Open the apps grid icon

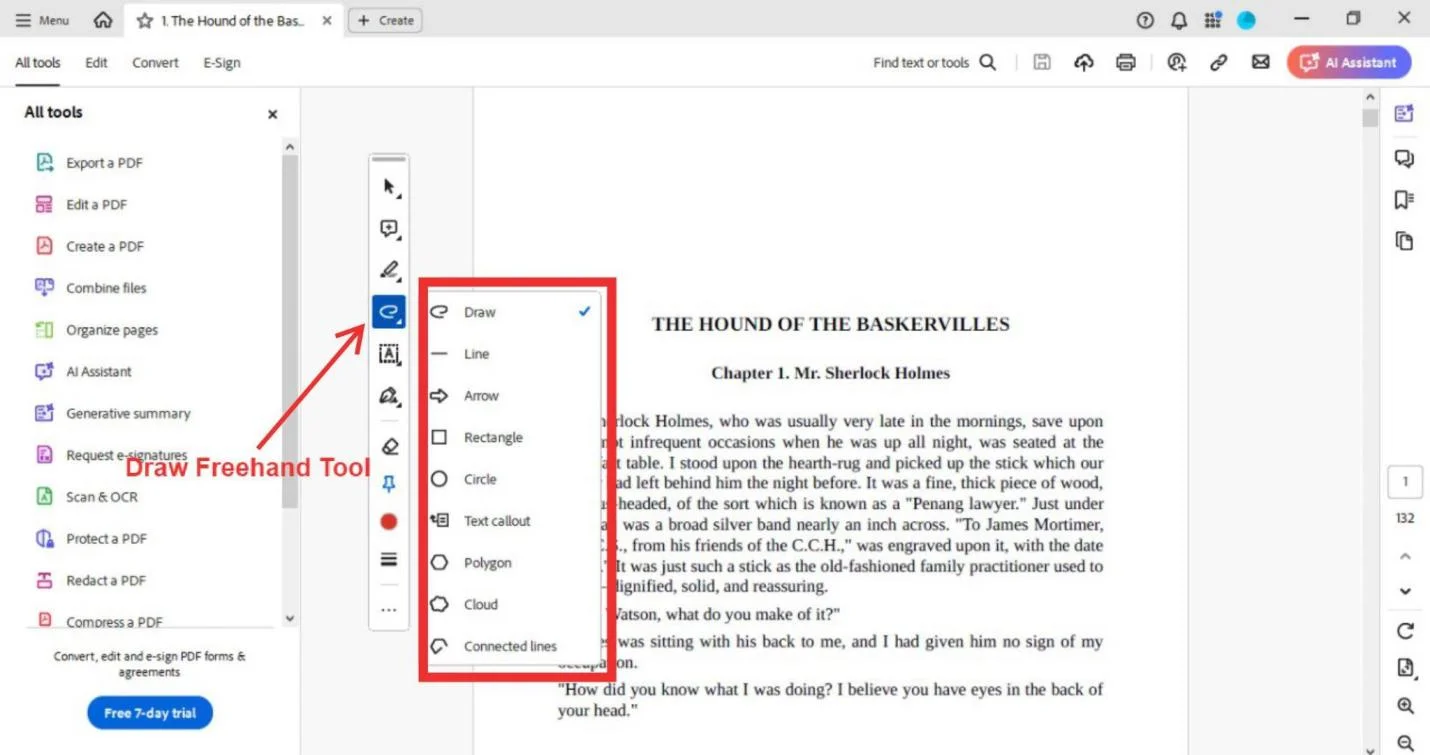(1213, 20)
